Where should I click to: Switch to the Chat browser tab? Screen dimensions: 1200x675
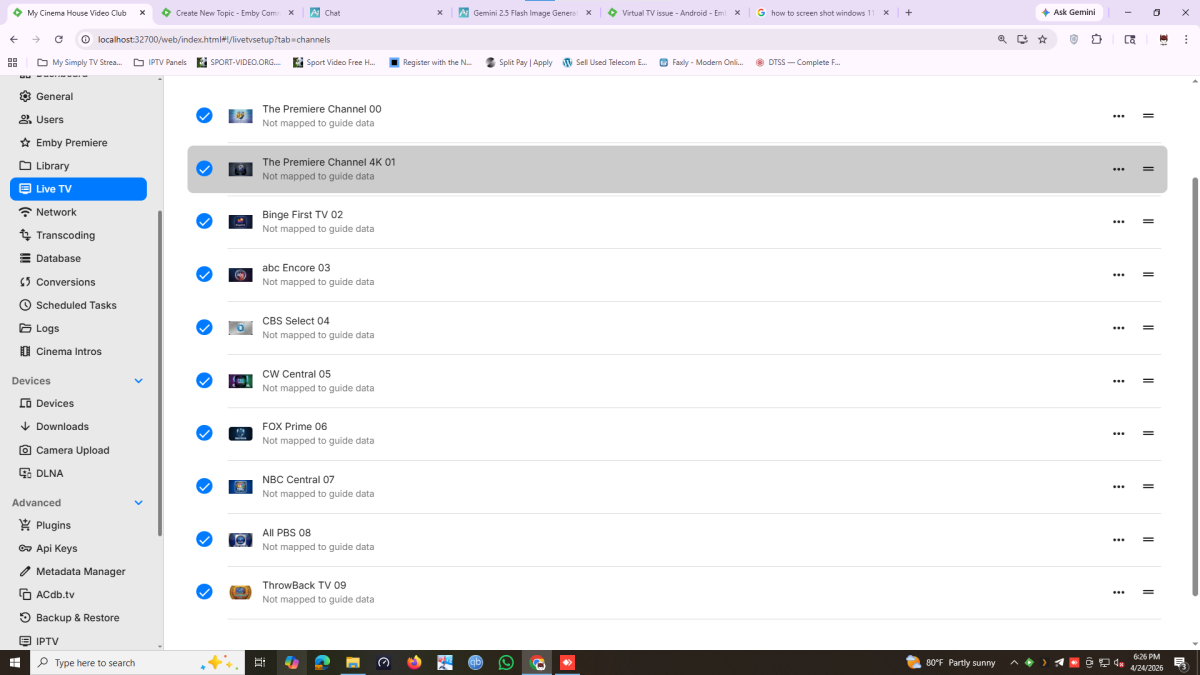(376, 13)
